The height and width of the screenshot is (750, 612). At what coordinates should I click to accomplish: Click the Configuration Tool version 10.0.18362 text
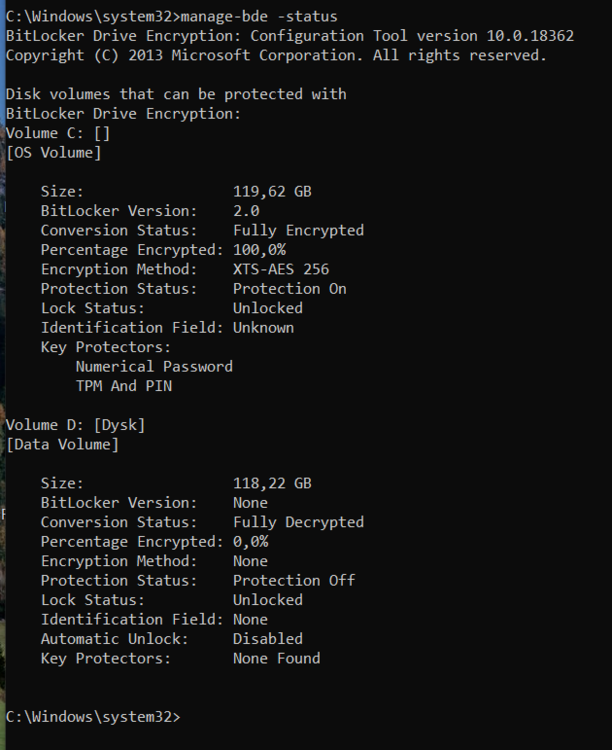pos(412,36)
